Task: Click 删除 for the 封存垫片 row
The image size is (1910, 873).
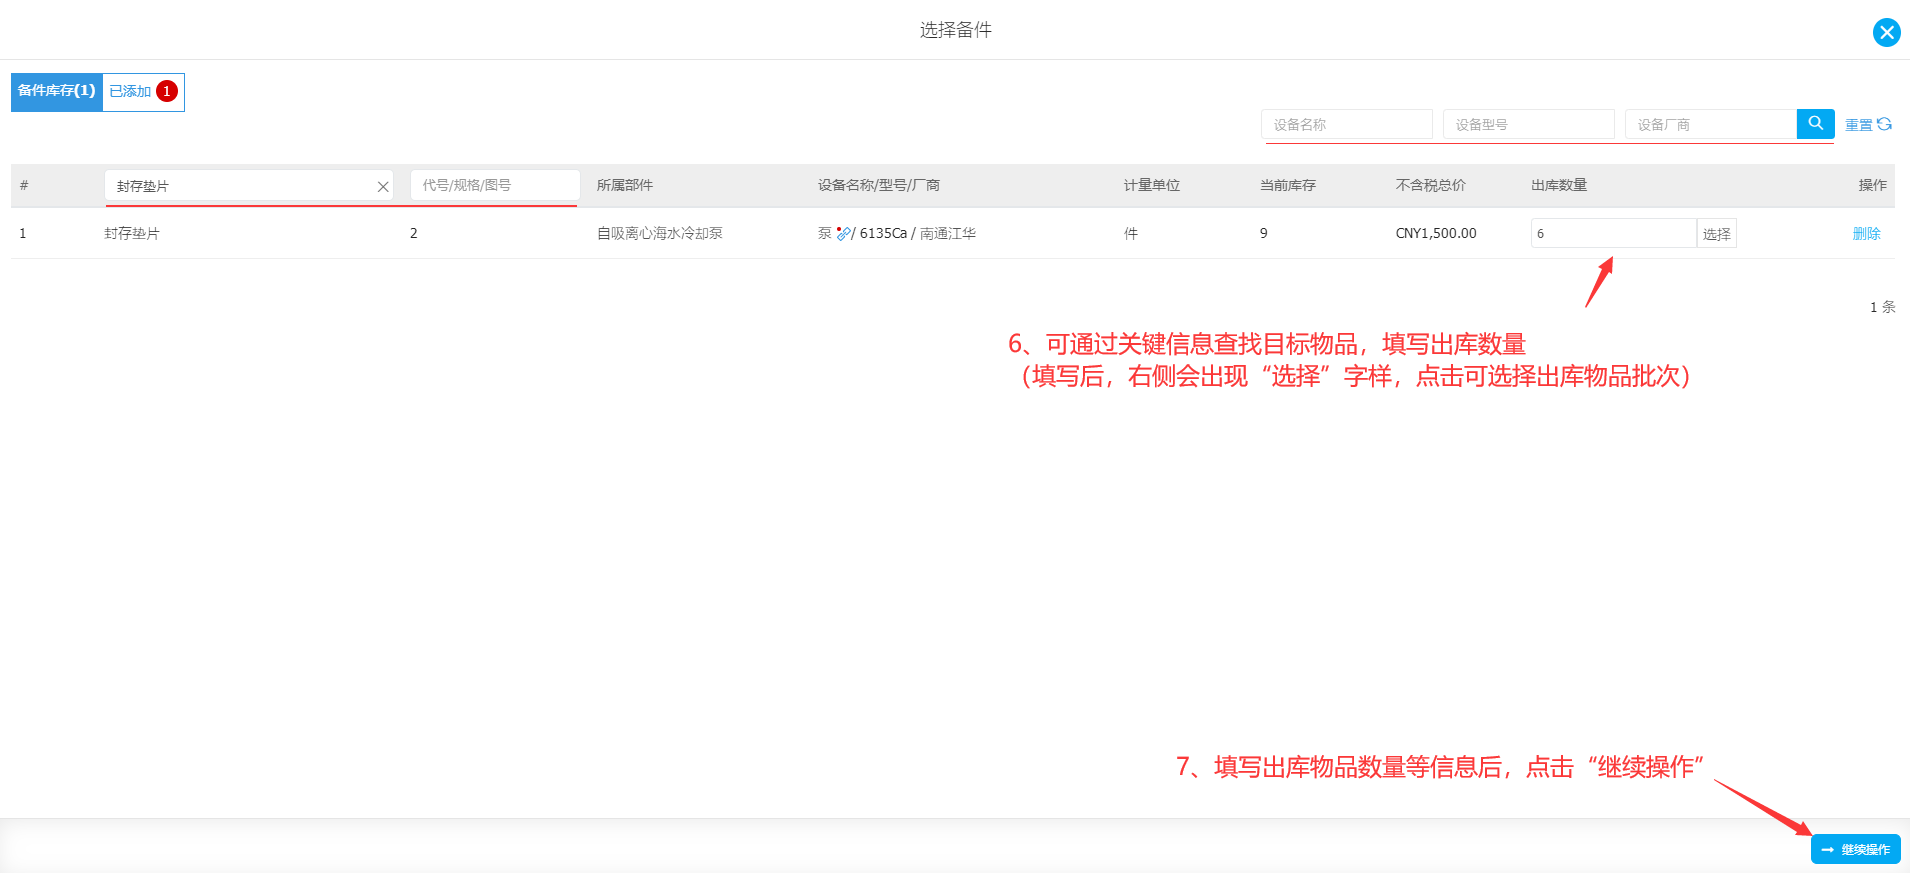Action: pyautogui.click(x=1866, y=233)
